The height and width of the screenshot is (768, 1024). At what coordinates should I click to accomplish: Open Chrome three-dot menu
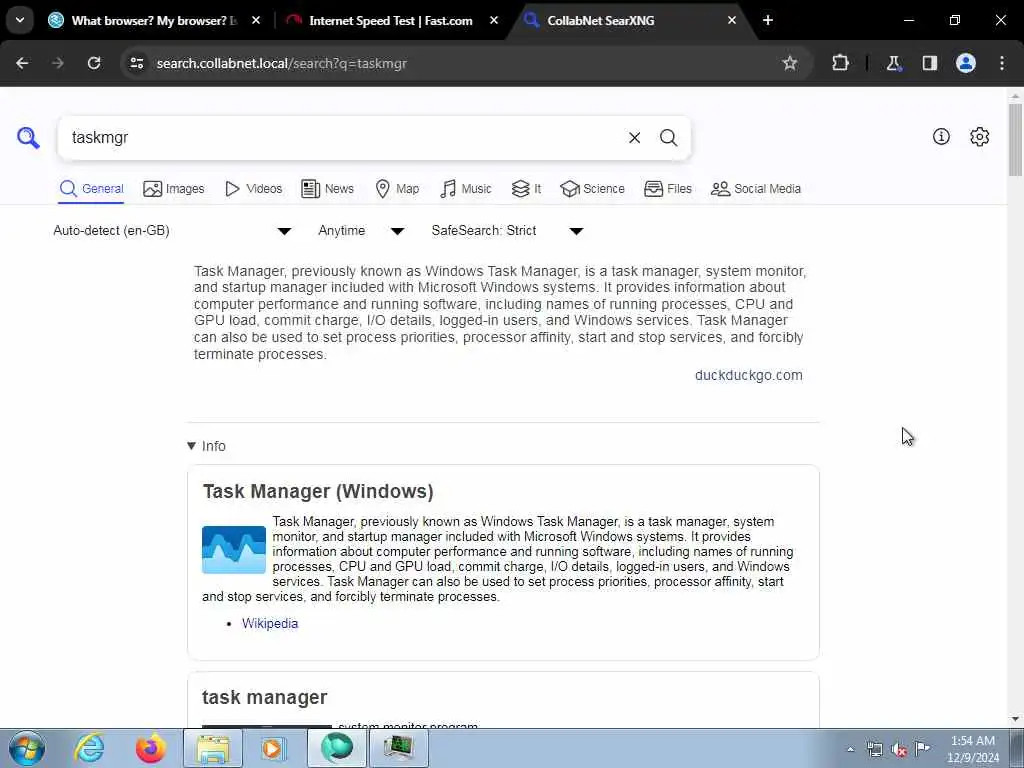click(1002, 63)
